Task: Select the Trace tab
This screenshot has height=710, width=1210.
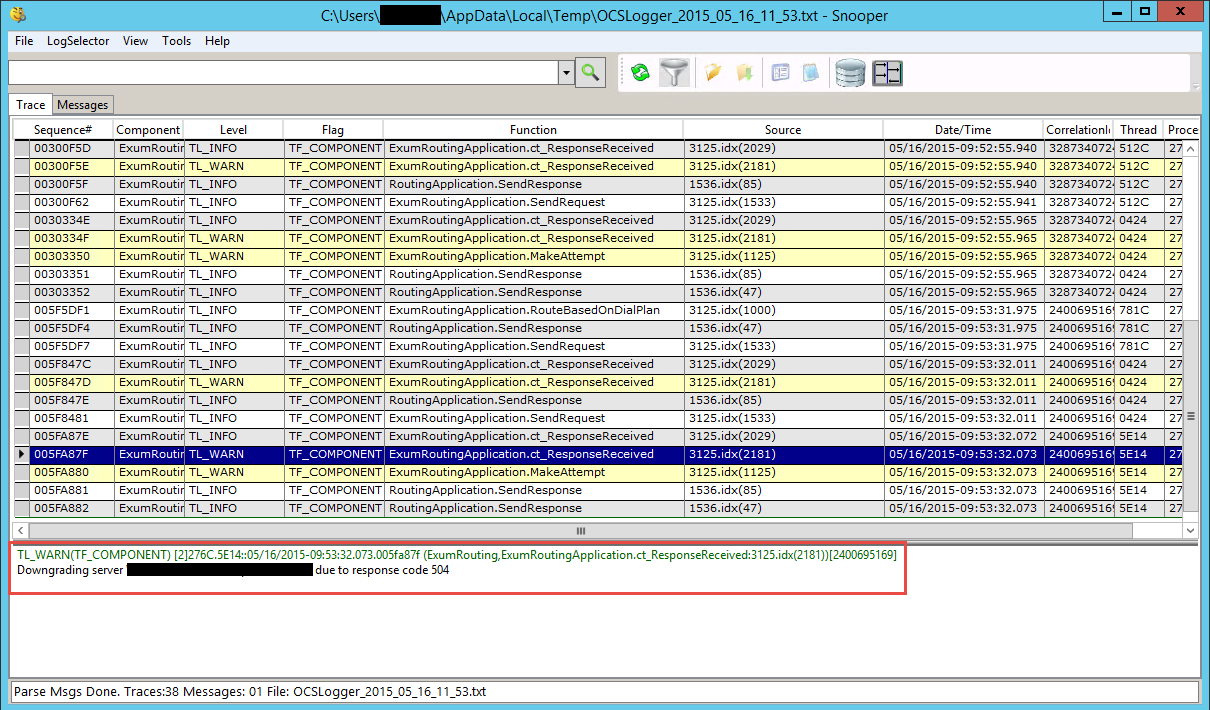Action: click(x=30, y=105)
